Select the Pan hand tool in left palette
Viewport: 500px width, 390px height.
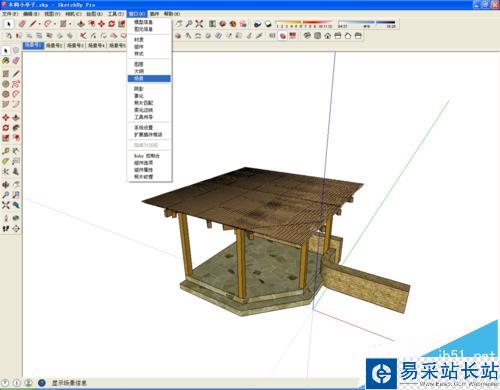point(16,185)
